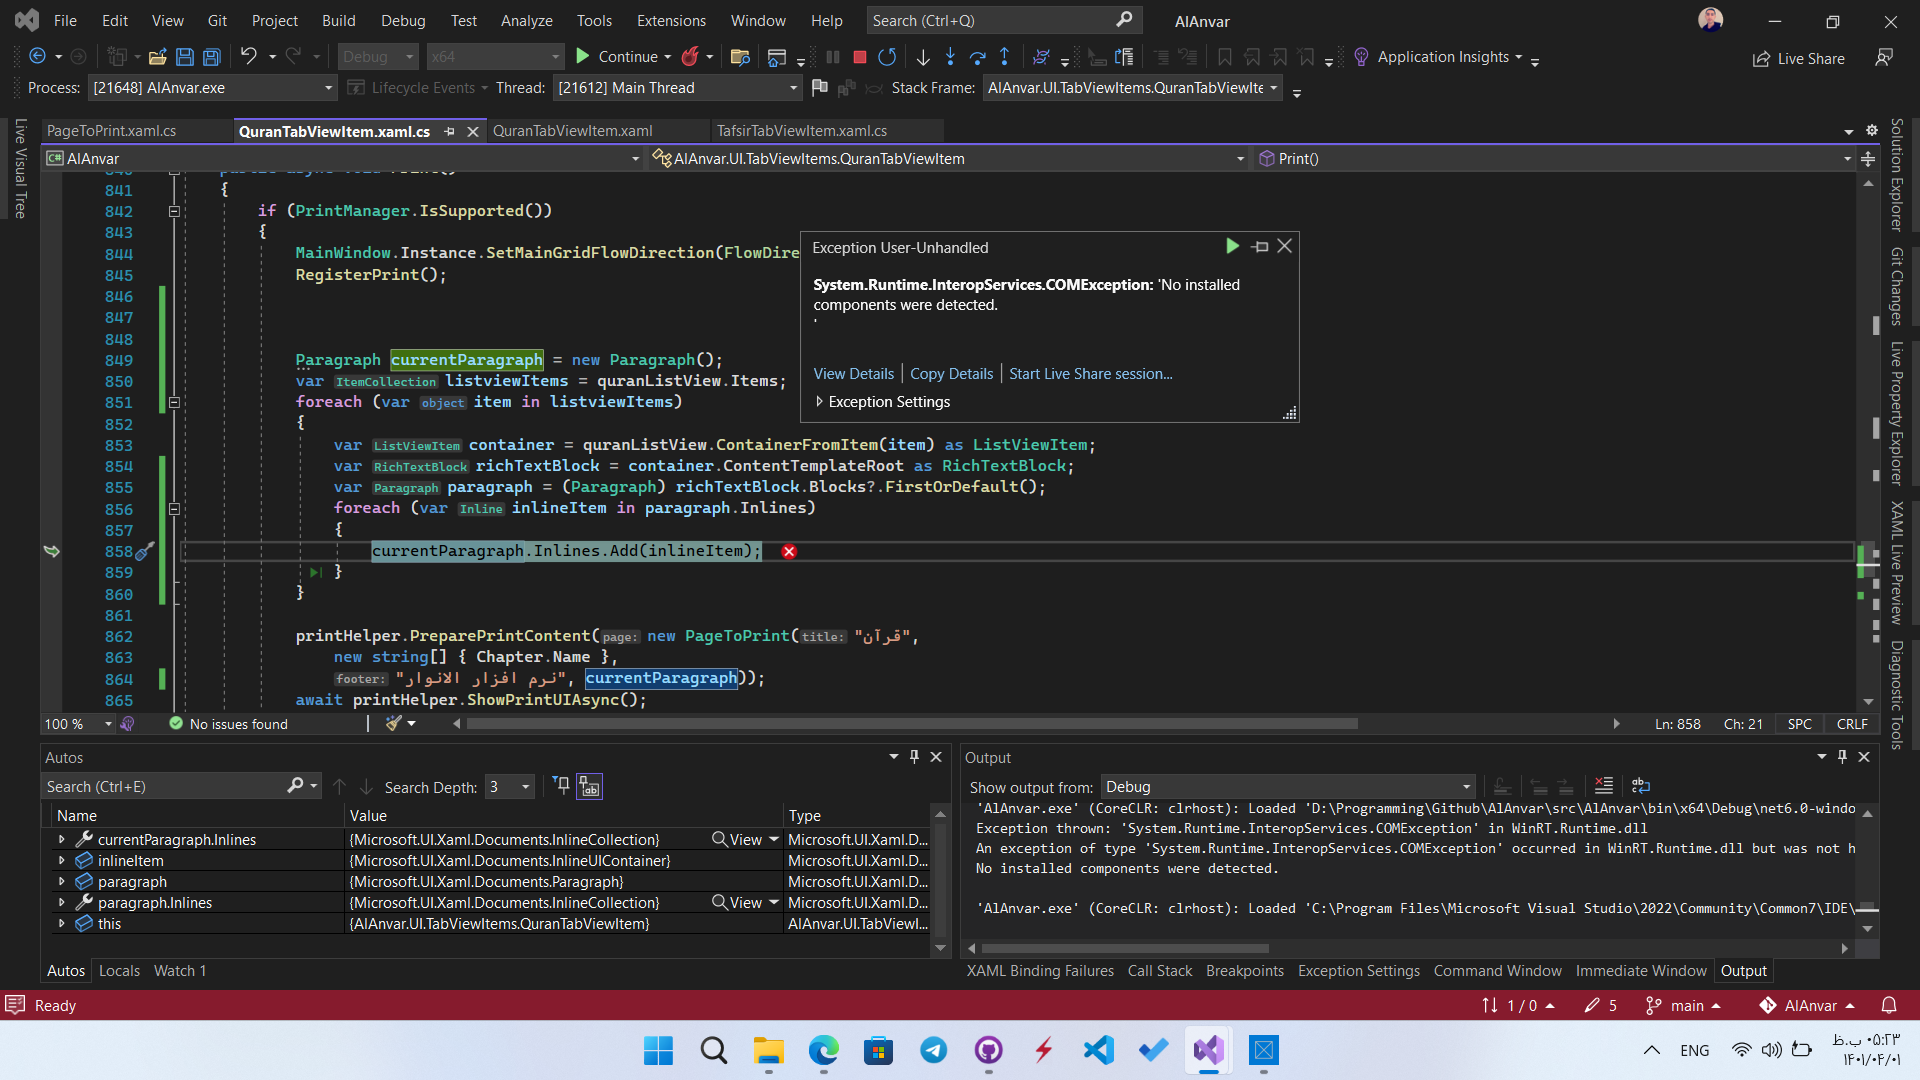Screen dimensions: 1920x1080
Task: Open the Debug menu
Action: (403, 20)
